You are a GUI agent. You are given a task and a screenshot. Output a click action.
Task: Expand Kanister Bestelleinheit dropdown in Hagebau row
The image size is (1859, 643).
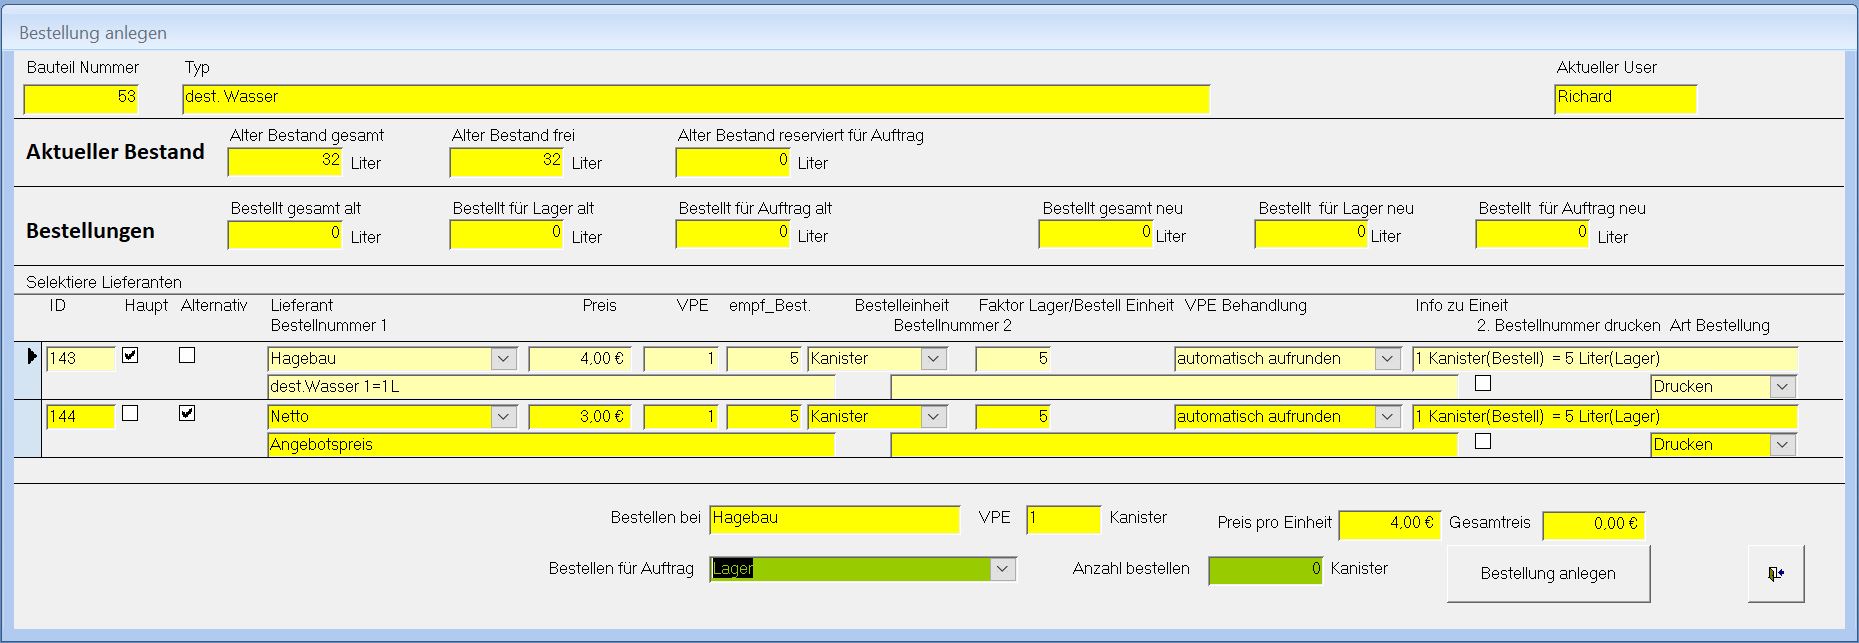click(933, 359)
